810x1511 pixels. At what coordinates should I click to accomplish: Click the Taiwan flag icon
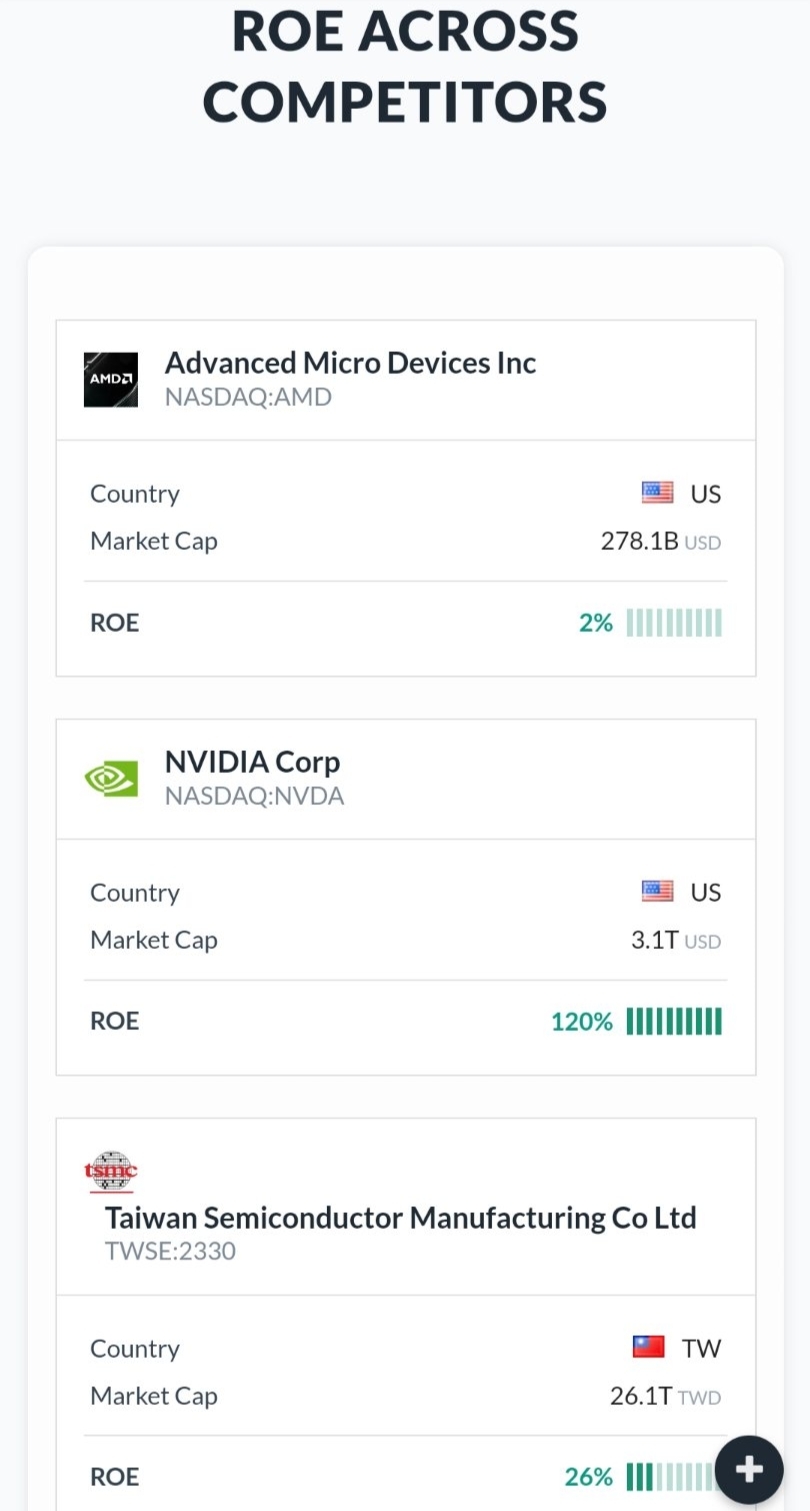(648, 1347)
